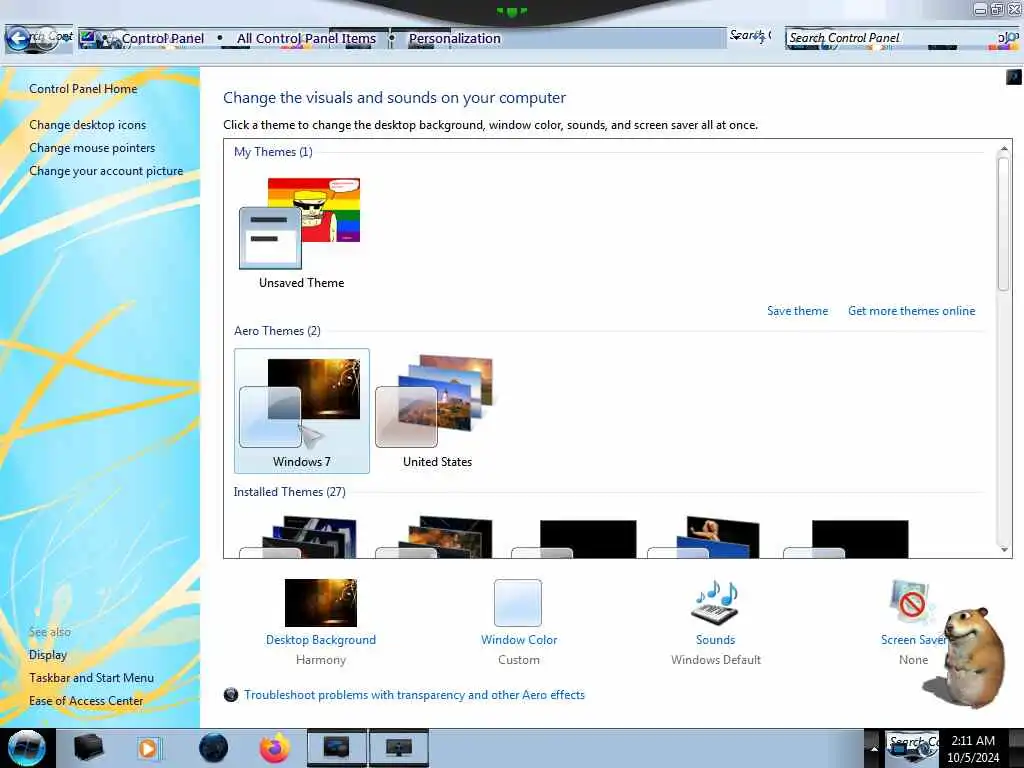Minimize the Personalization window
The height and width of the screenshot is (768, 1024).
[980, 9]
